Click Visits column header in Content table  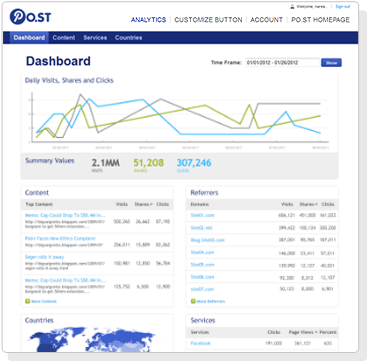(121, 204)
